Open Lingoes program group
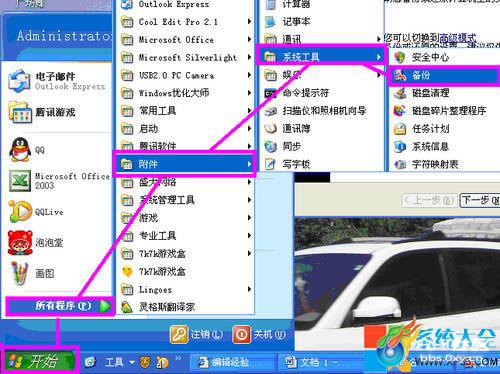 (185, 289)
